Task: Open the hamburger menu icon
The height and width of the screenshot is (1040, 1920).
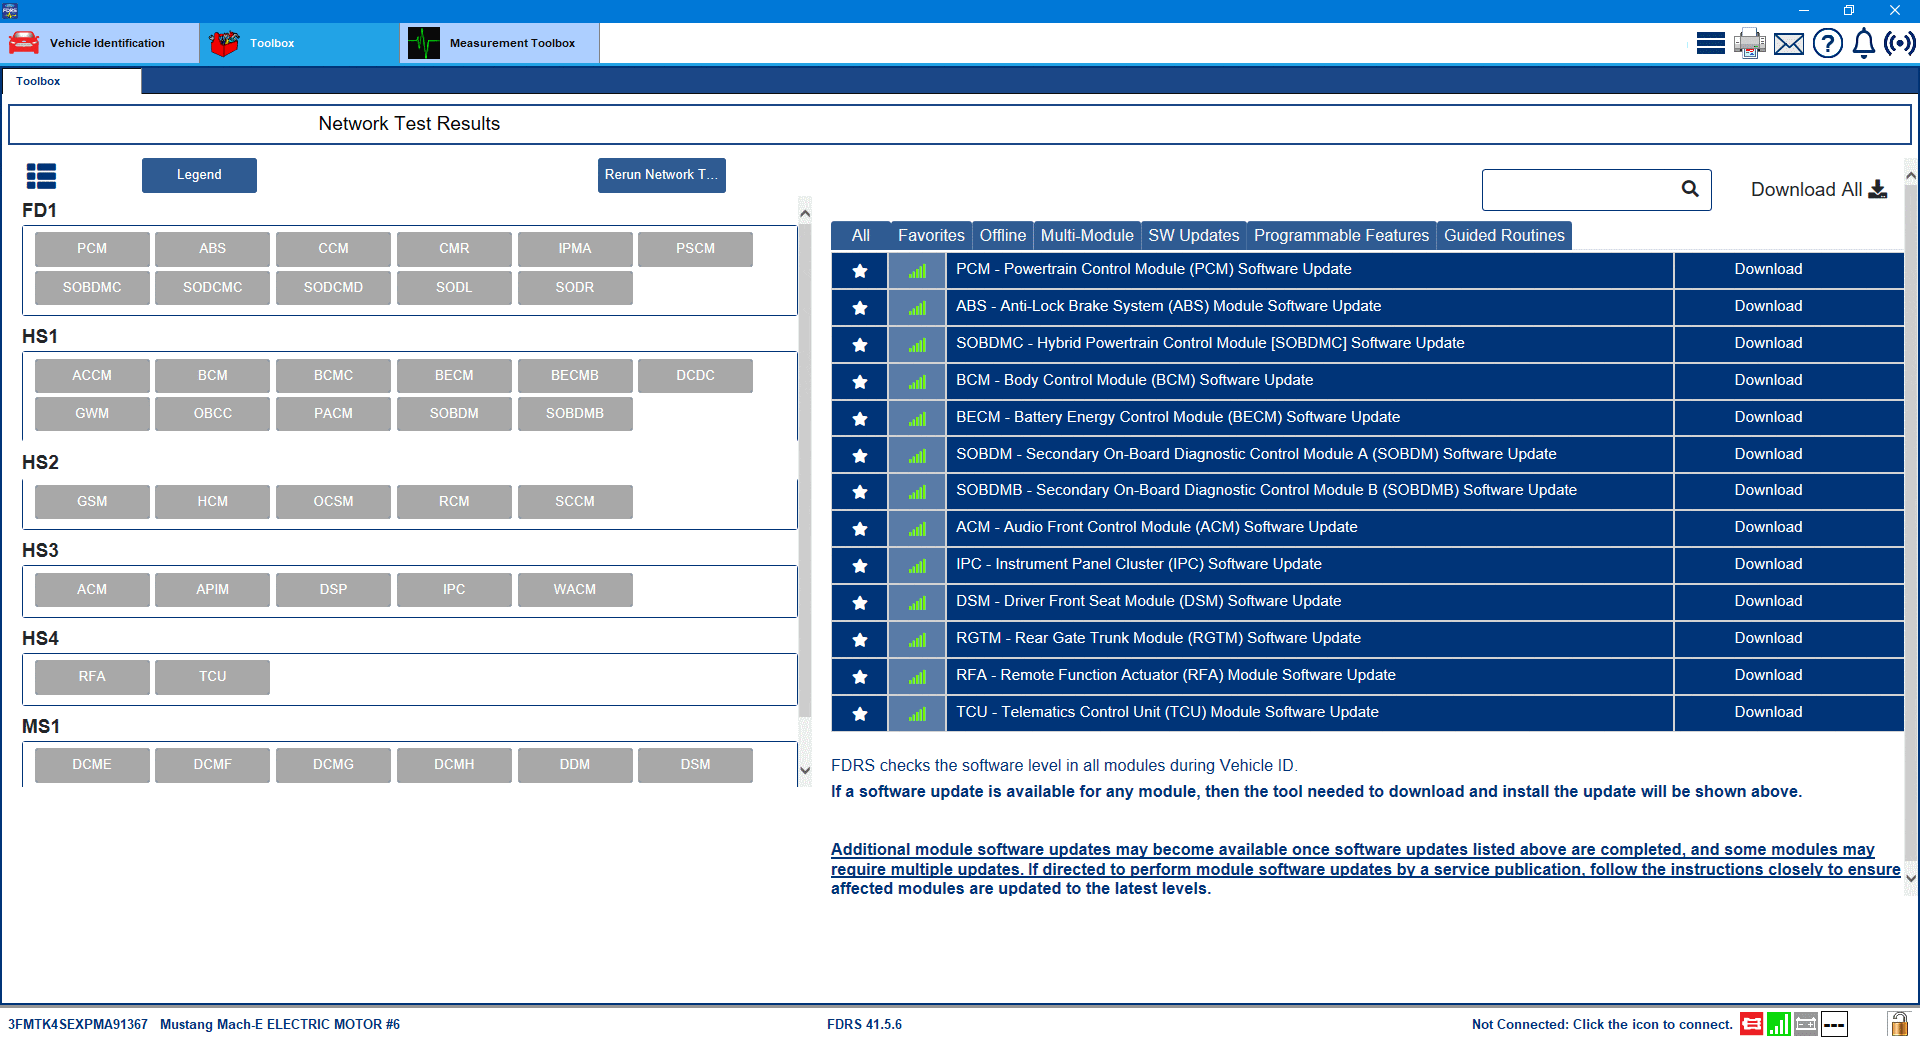Action: tap(1710, 43)
